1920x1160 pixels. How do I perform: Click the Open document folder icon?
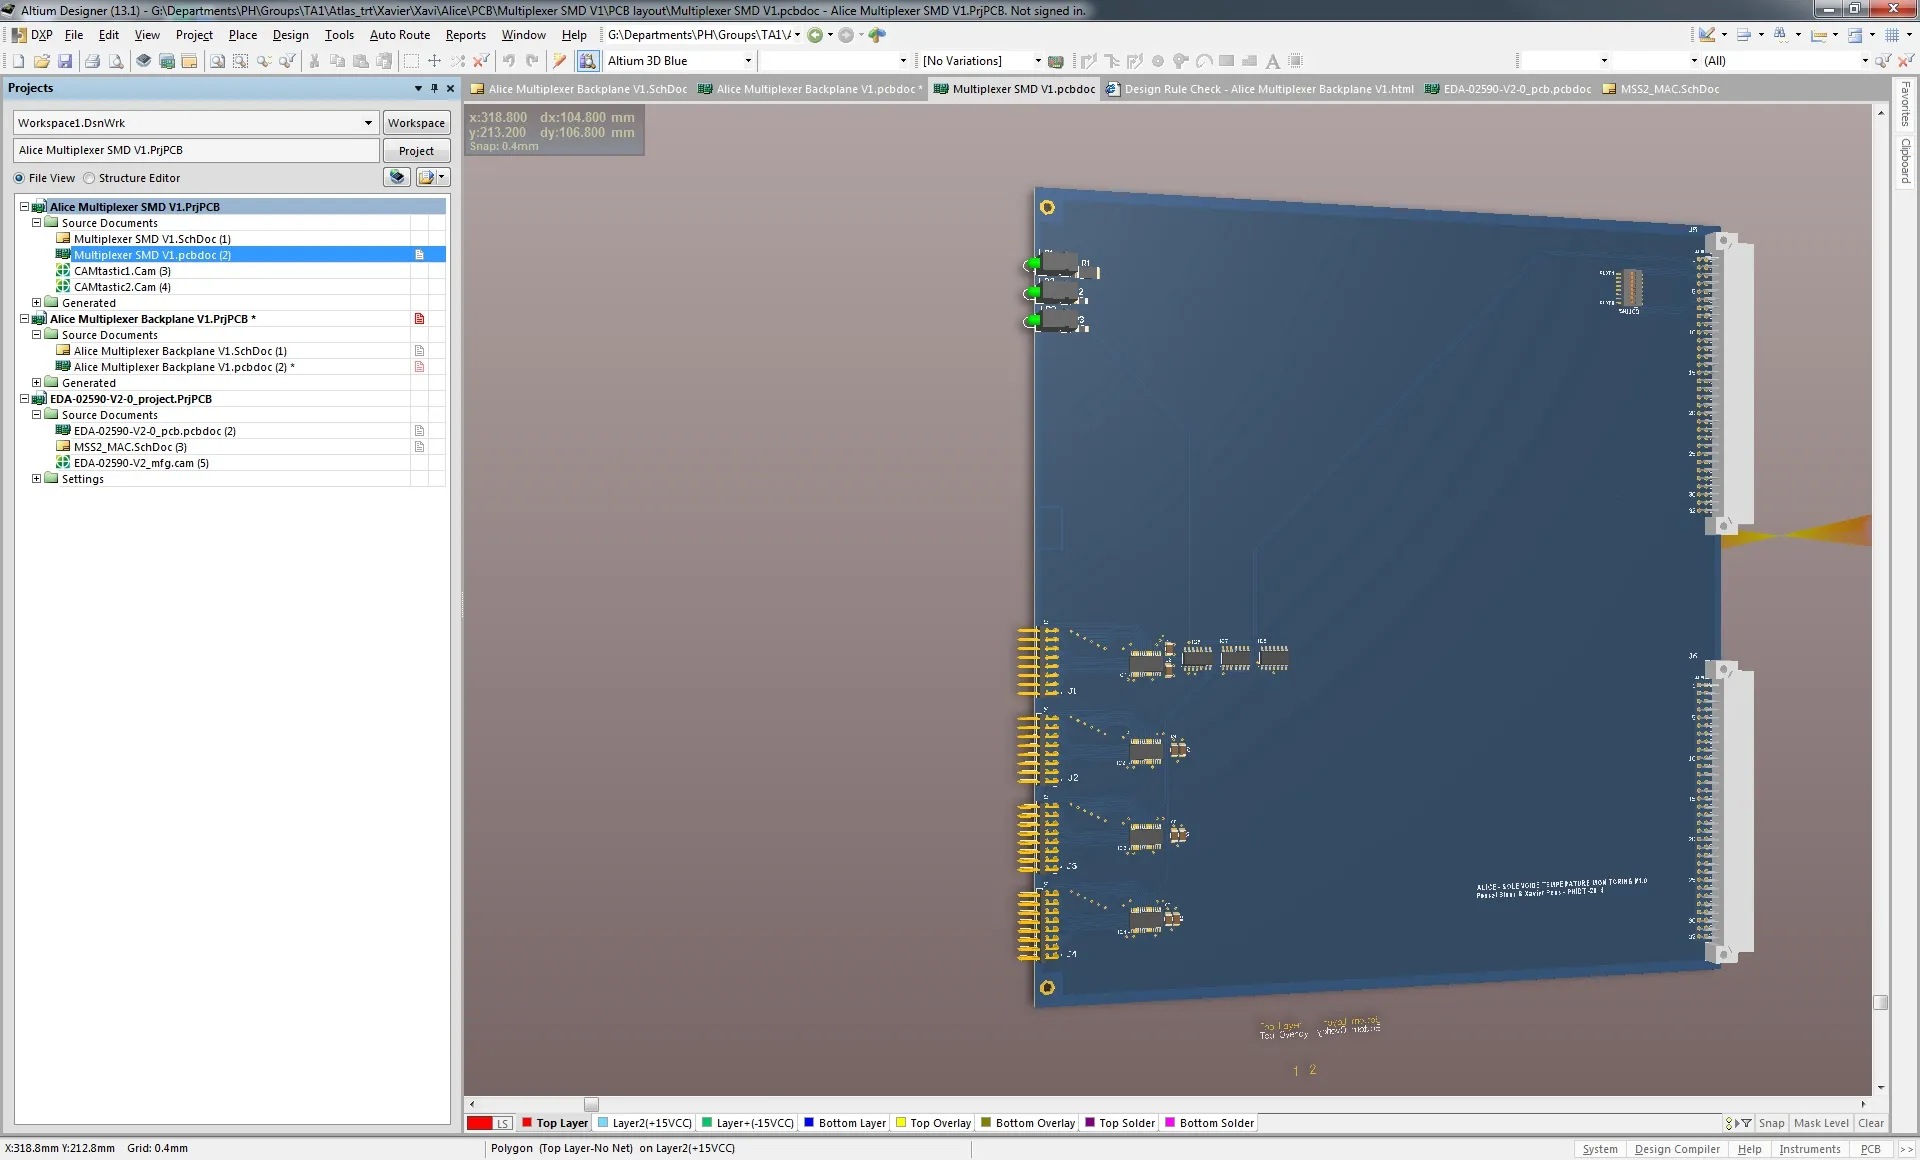[x=42, y=61]
